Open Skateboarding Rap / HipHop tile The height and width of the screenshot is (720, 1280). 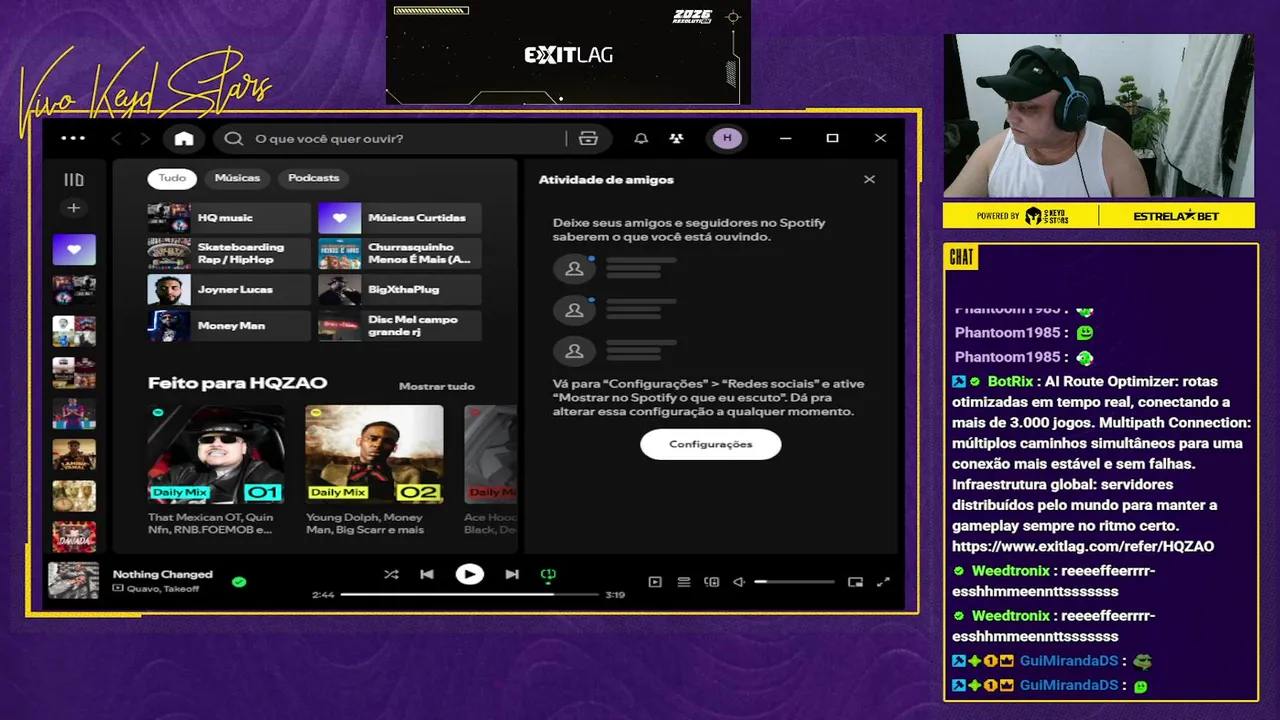(x=229, y=254)
